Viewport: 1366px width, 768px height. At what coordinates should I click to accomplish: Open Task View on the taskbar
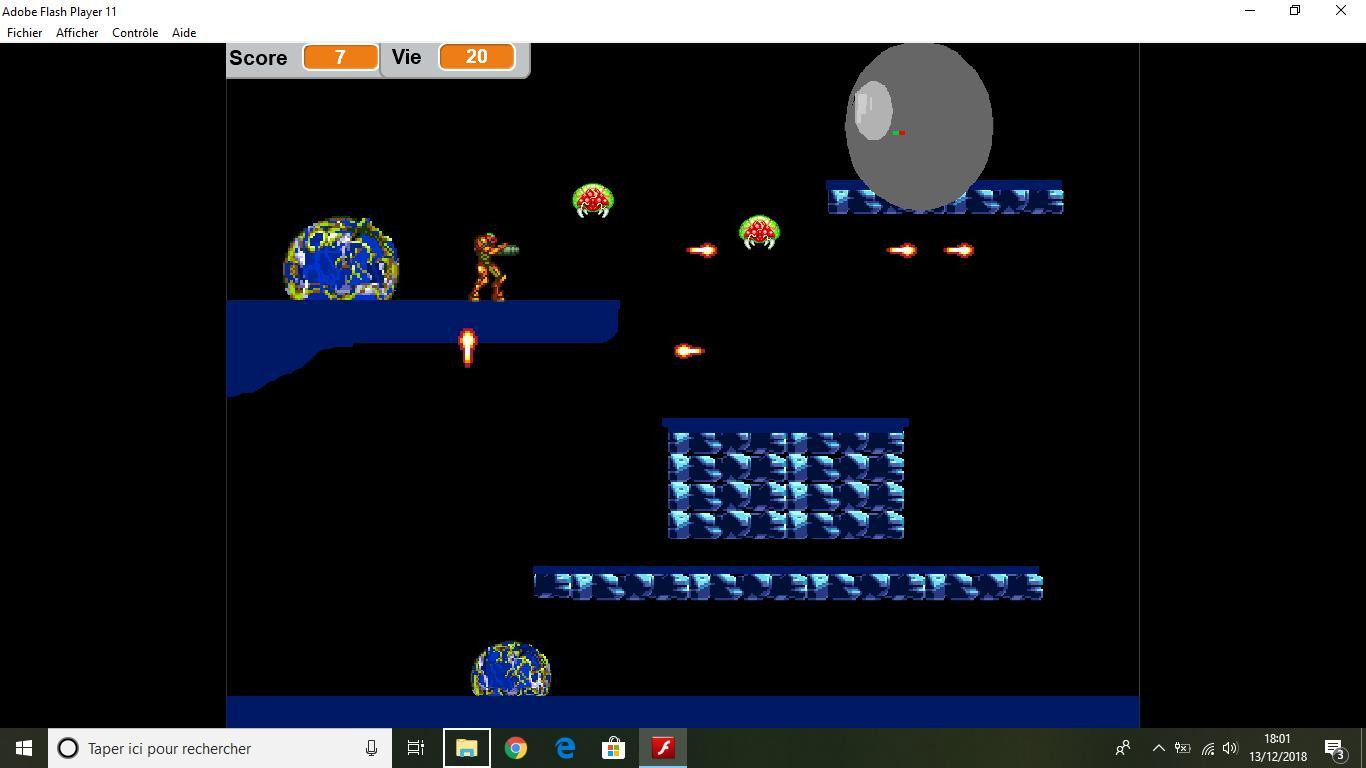click(x=416, y=748)
